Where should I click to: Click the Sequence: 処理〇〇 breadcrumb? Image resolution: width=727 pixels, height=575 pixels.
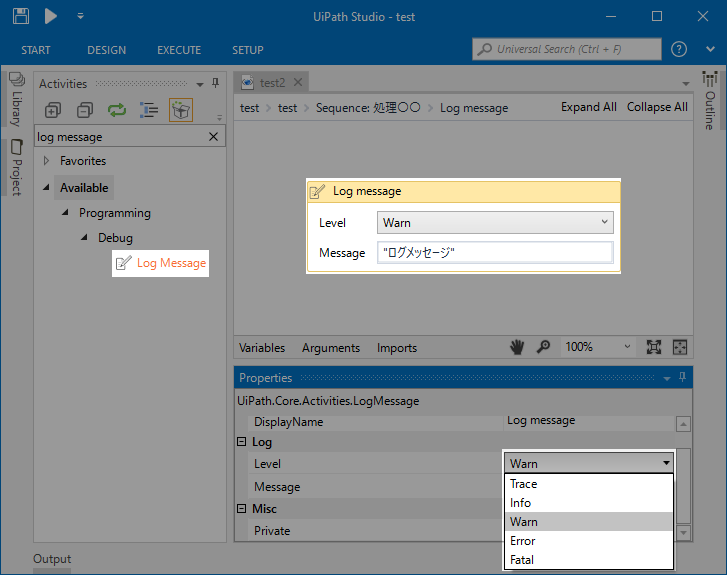pyautogui.click(x=368, y=108)
